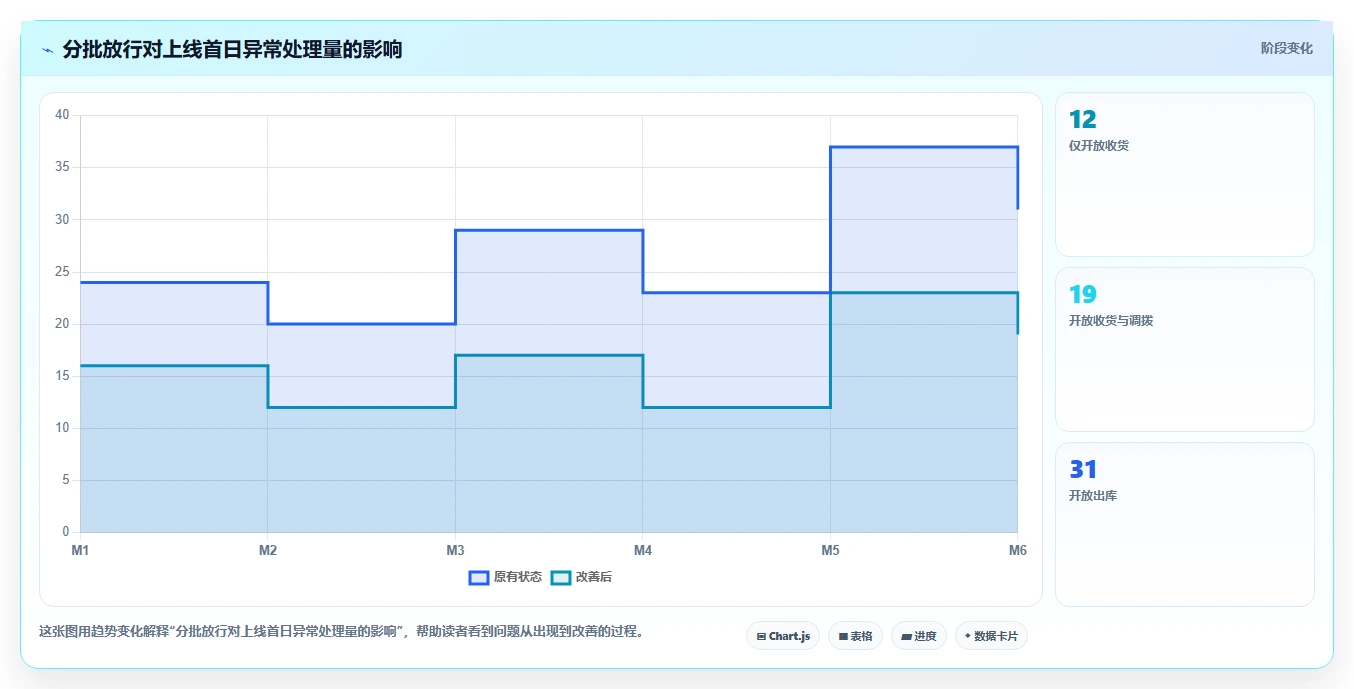Click the chart title 分批放行对上线首日异常处理量的影响
The width and height of the screenshot is (1354, 689).
[x=232, y=49]
